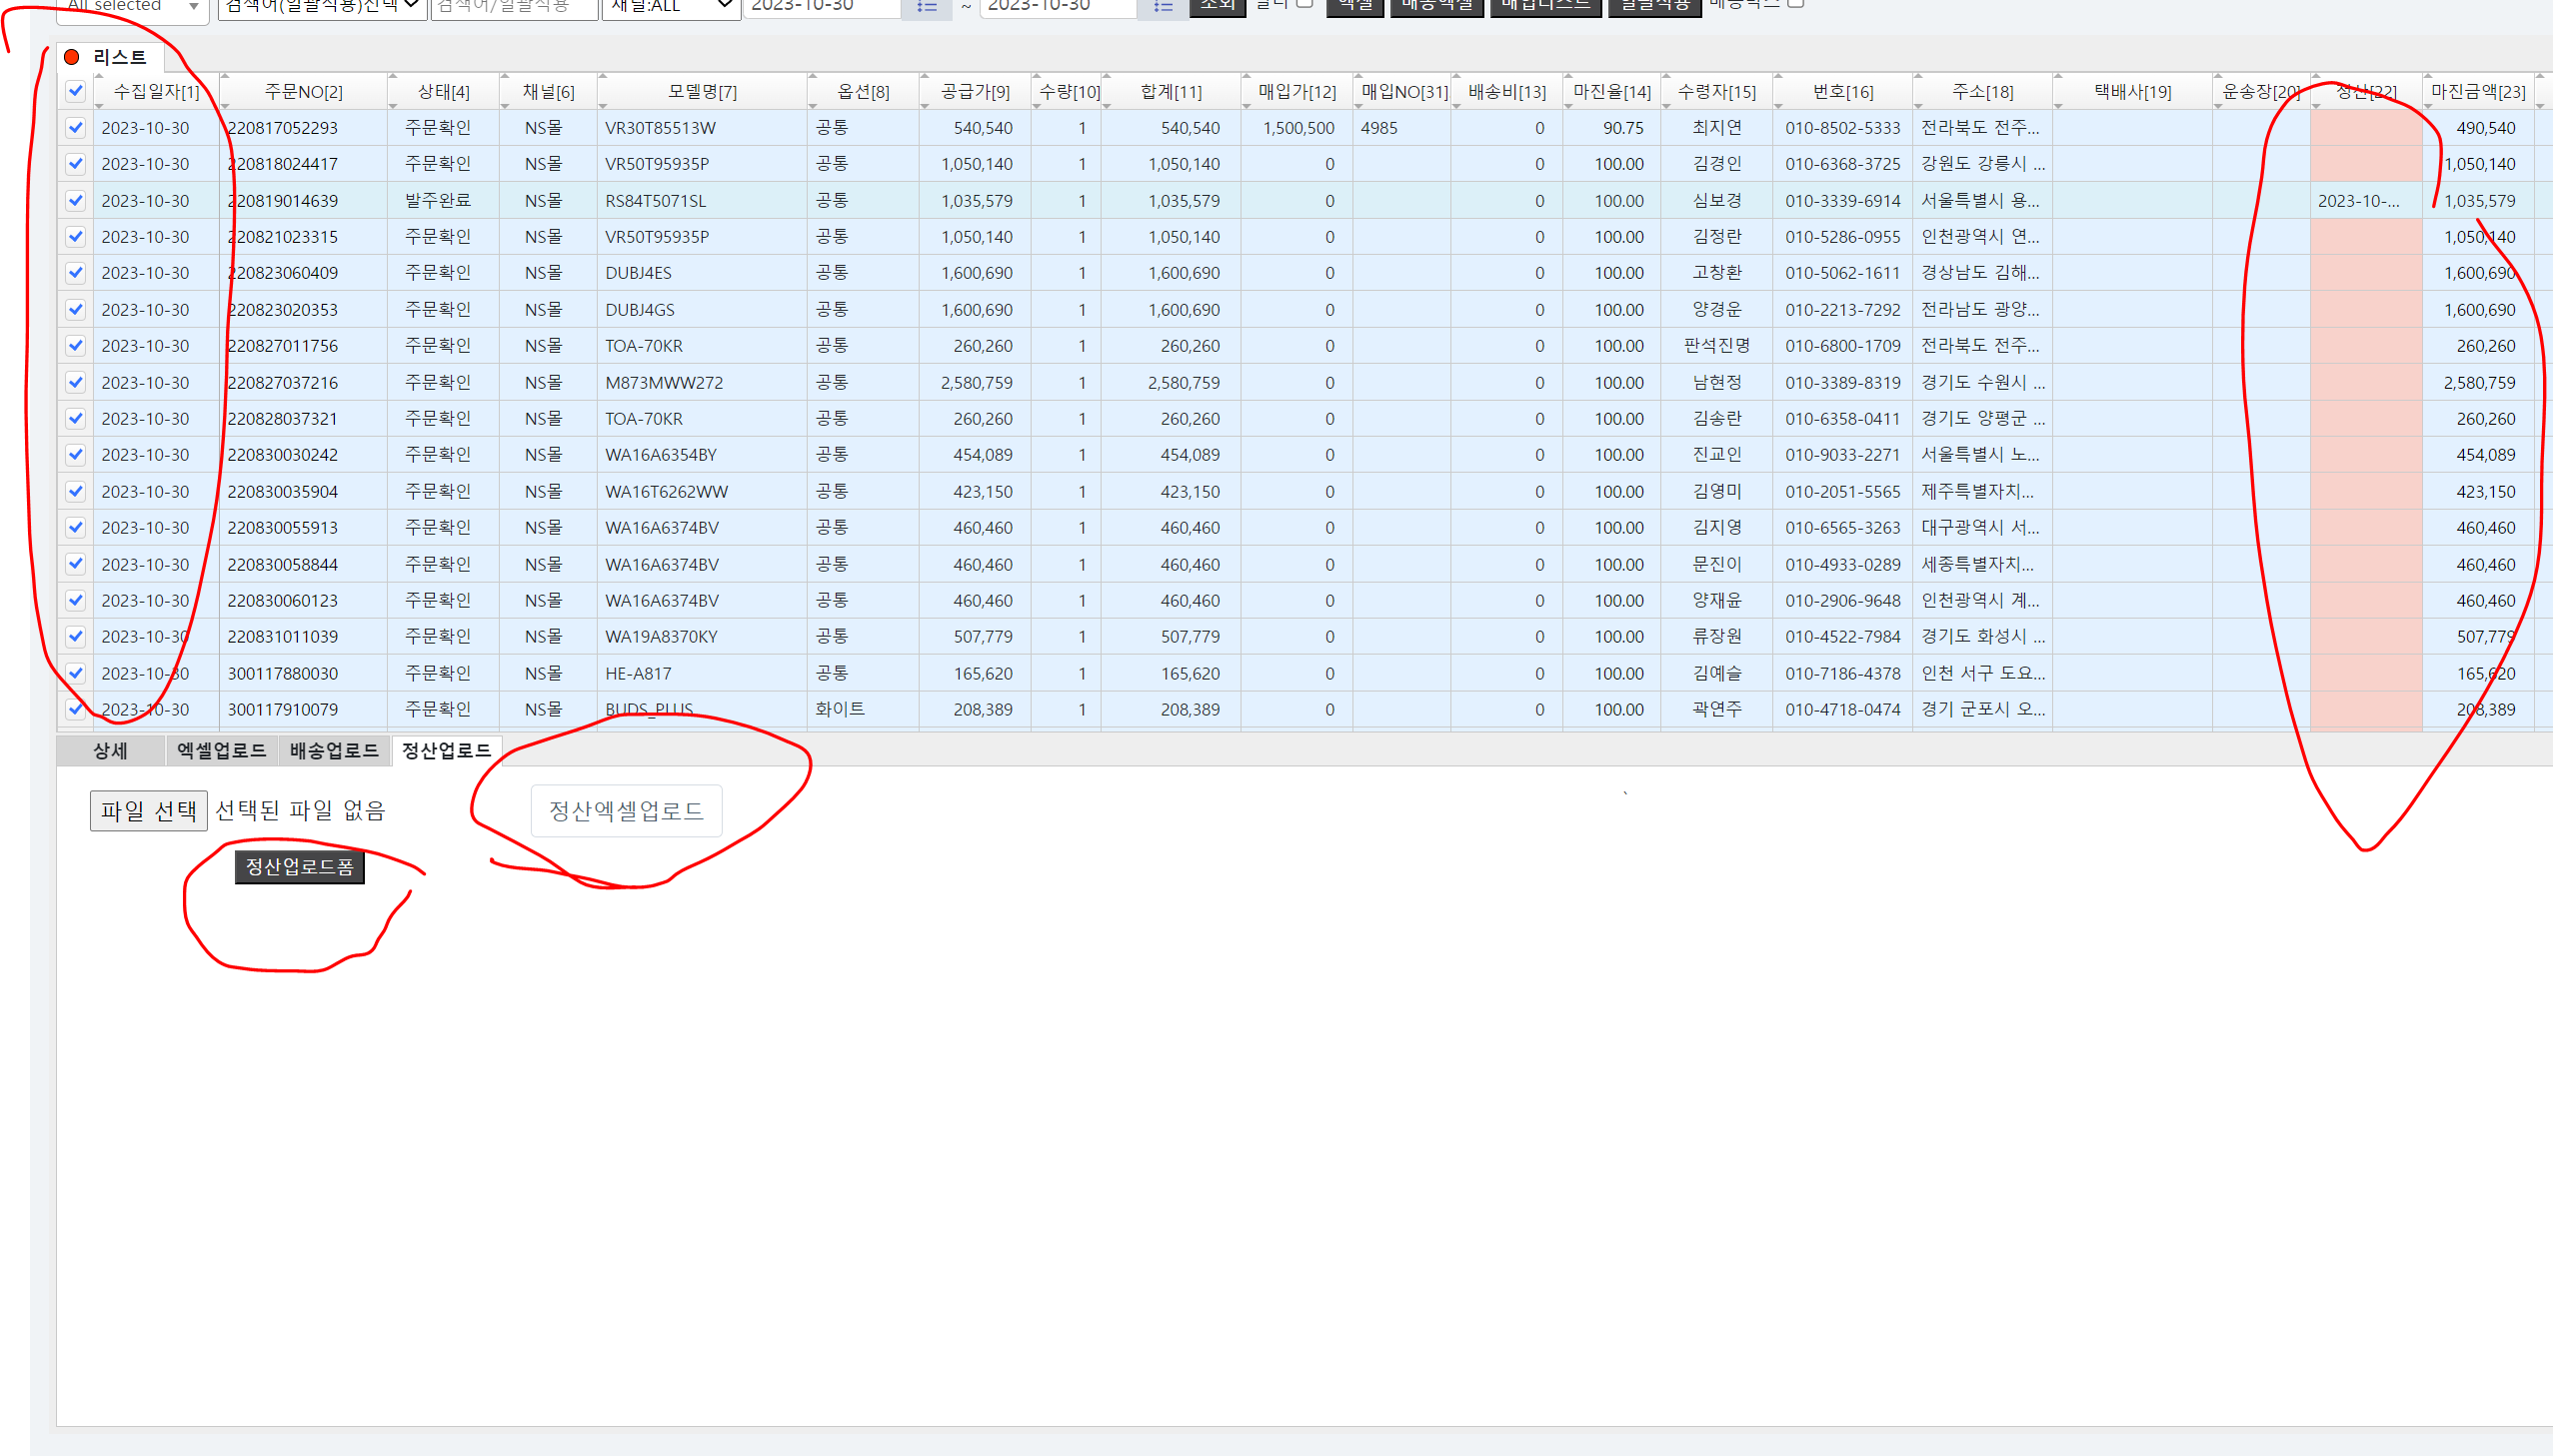Click the 정산업로드폼 button
Viewport: 2553px width, 1456px height.
300,867
